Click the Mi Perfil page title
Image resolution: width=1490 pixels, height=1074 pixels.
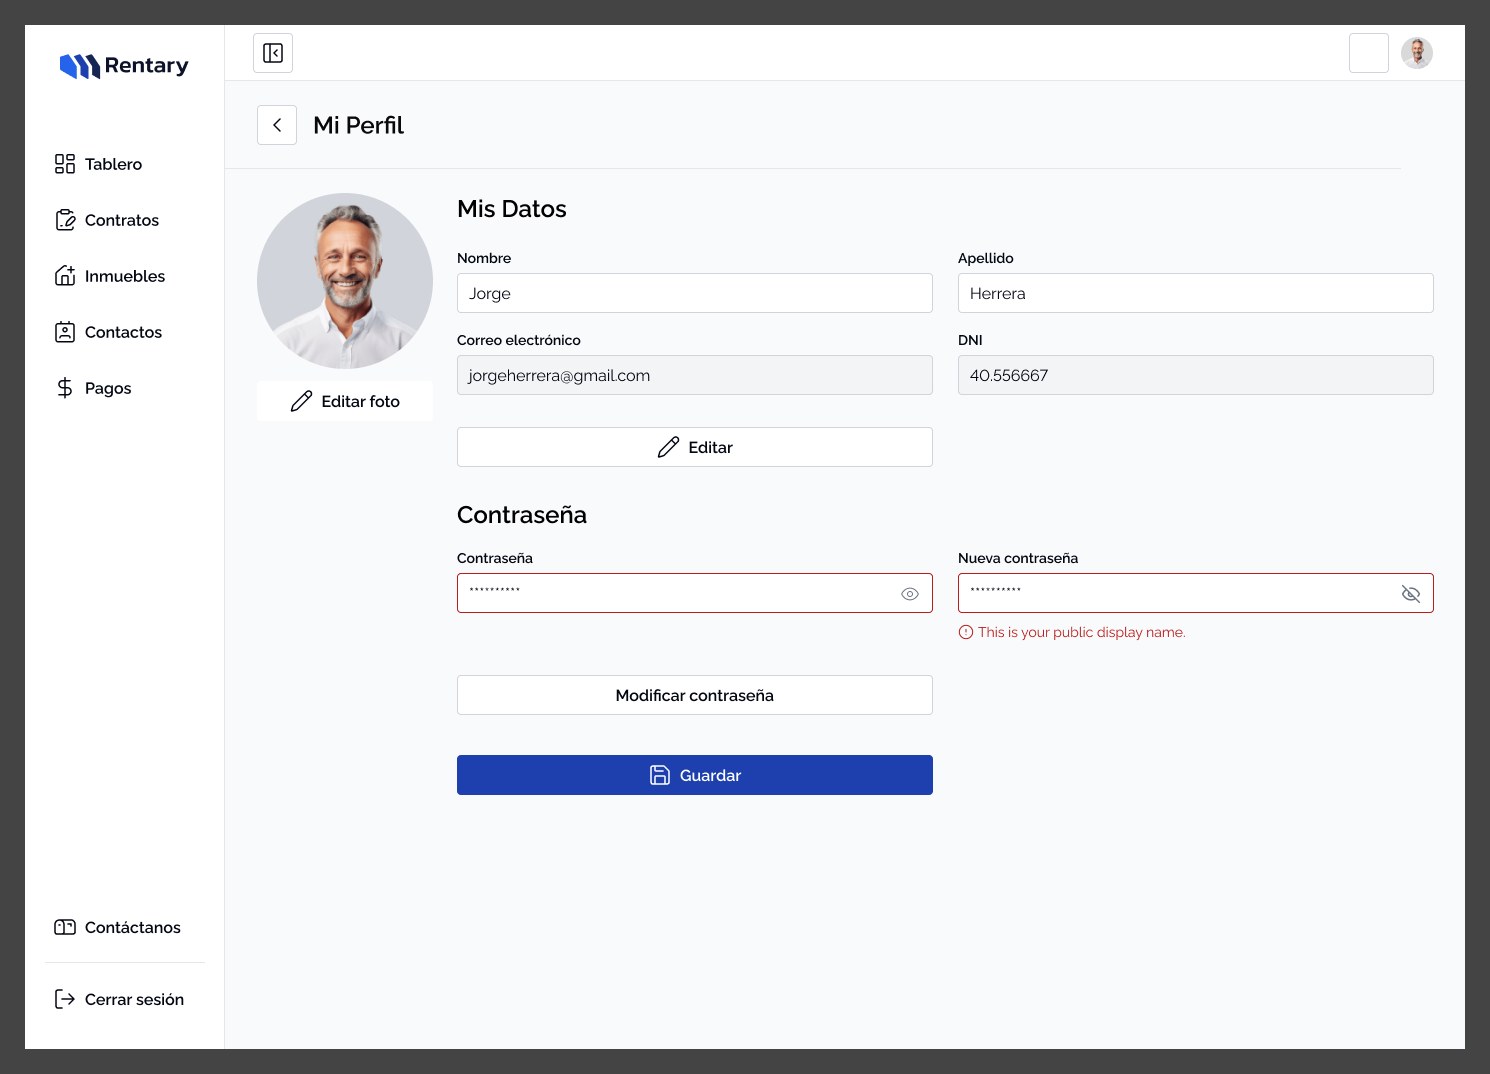click(x=358, y=125)
